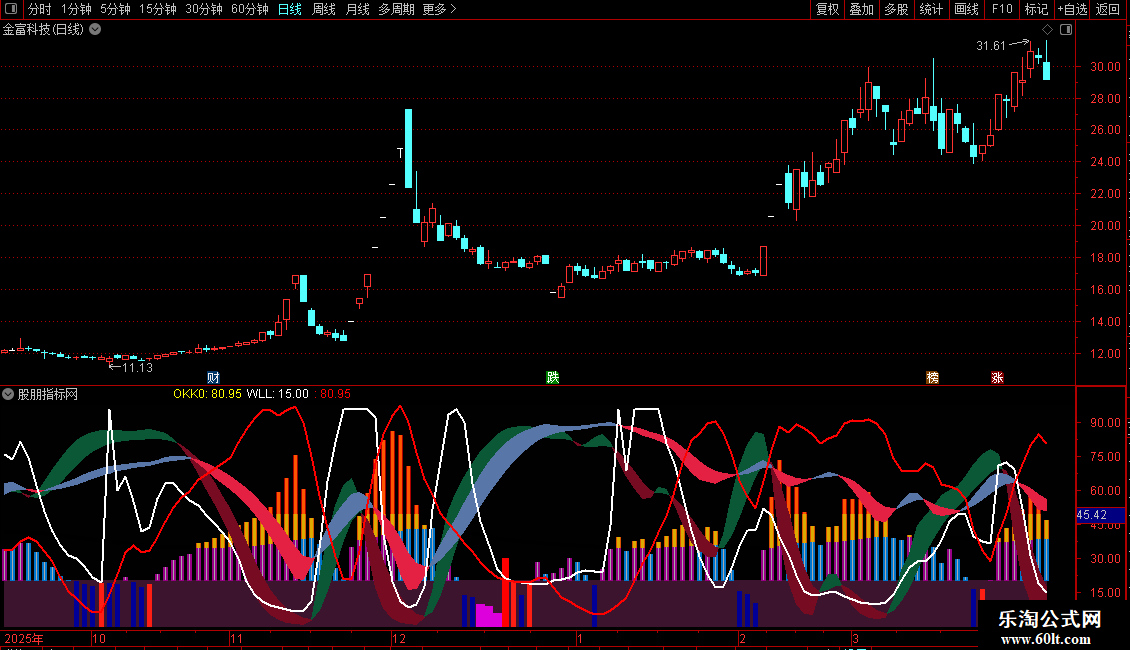Click the 标记 mark button

pos(1036,9)
